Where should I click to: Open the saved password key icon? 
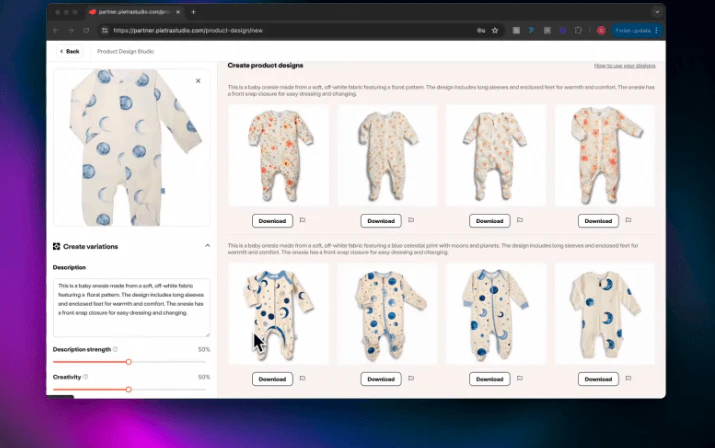pos(481,31)
